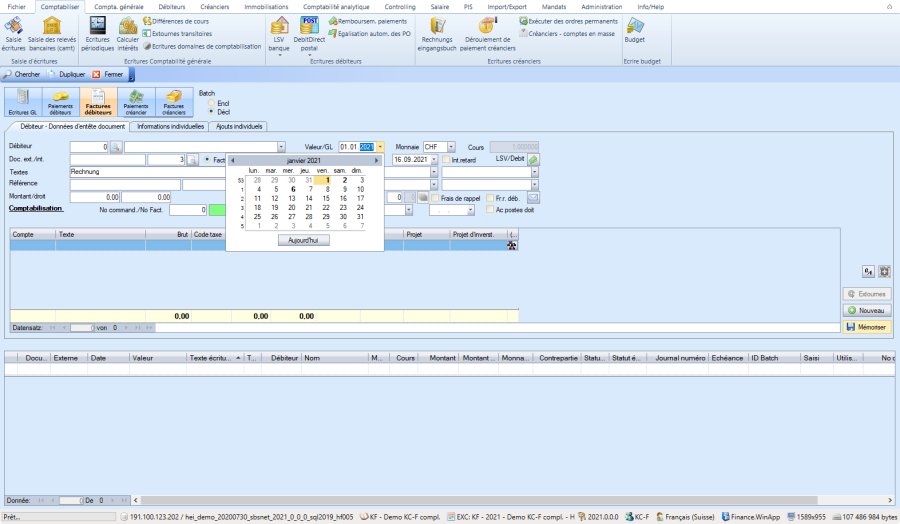Open the LSV banque dropdown arrow
This screenshot has height=524, width=900.
click(x=280, y=55)
